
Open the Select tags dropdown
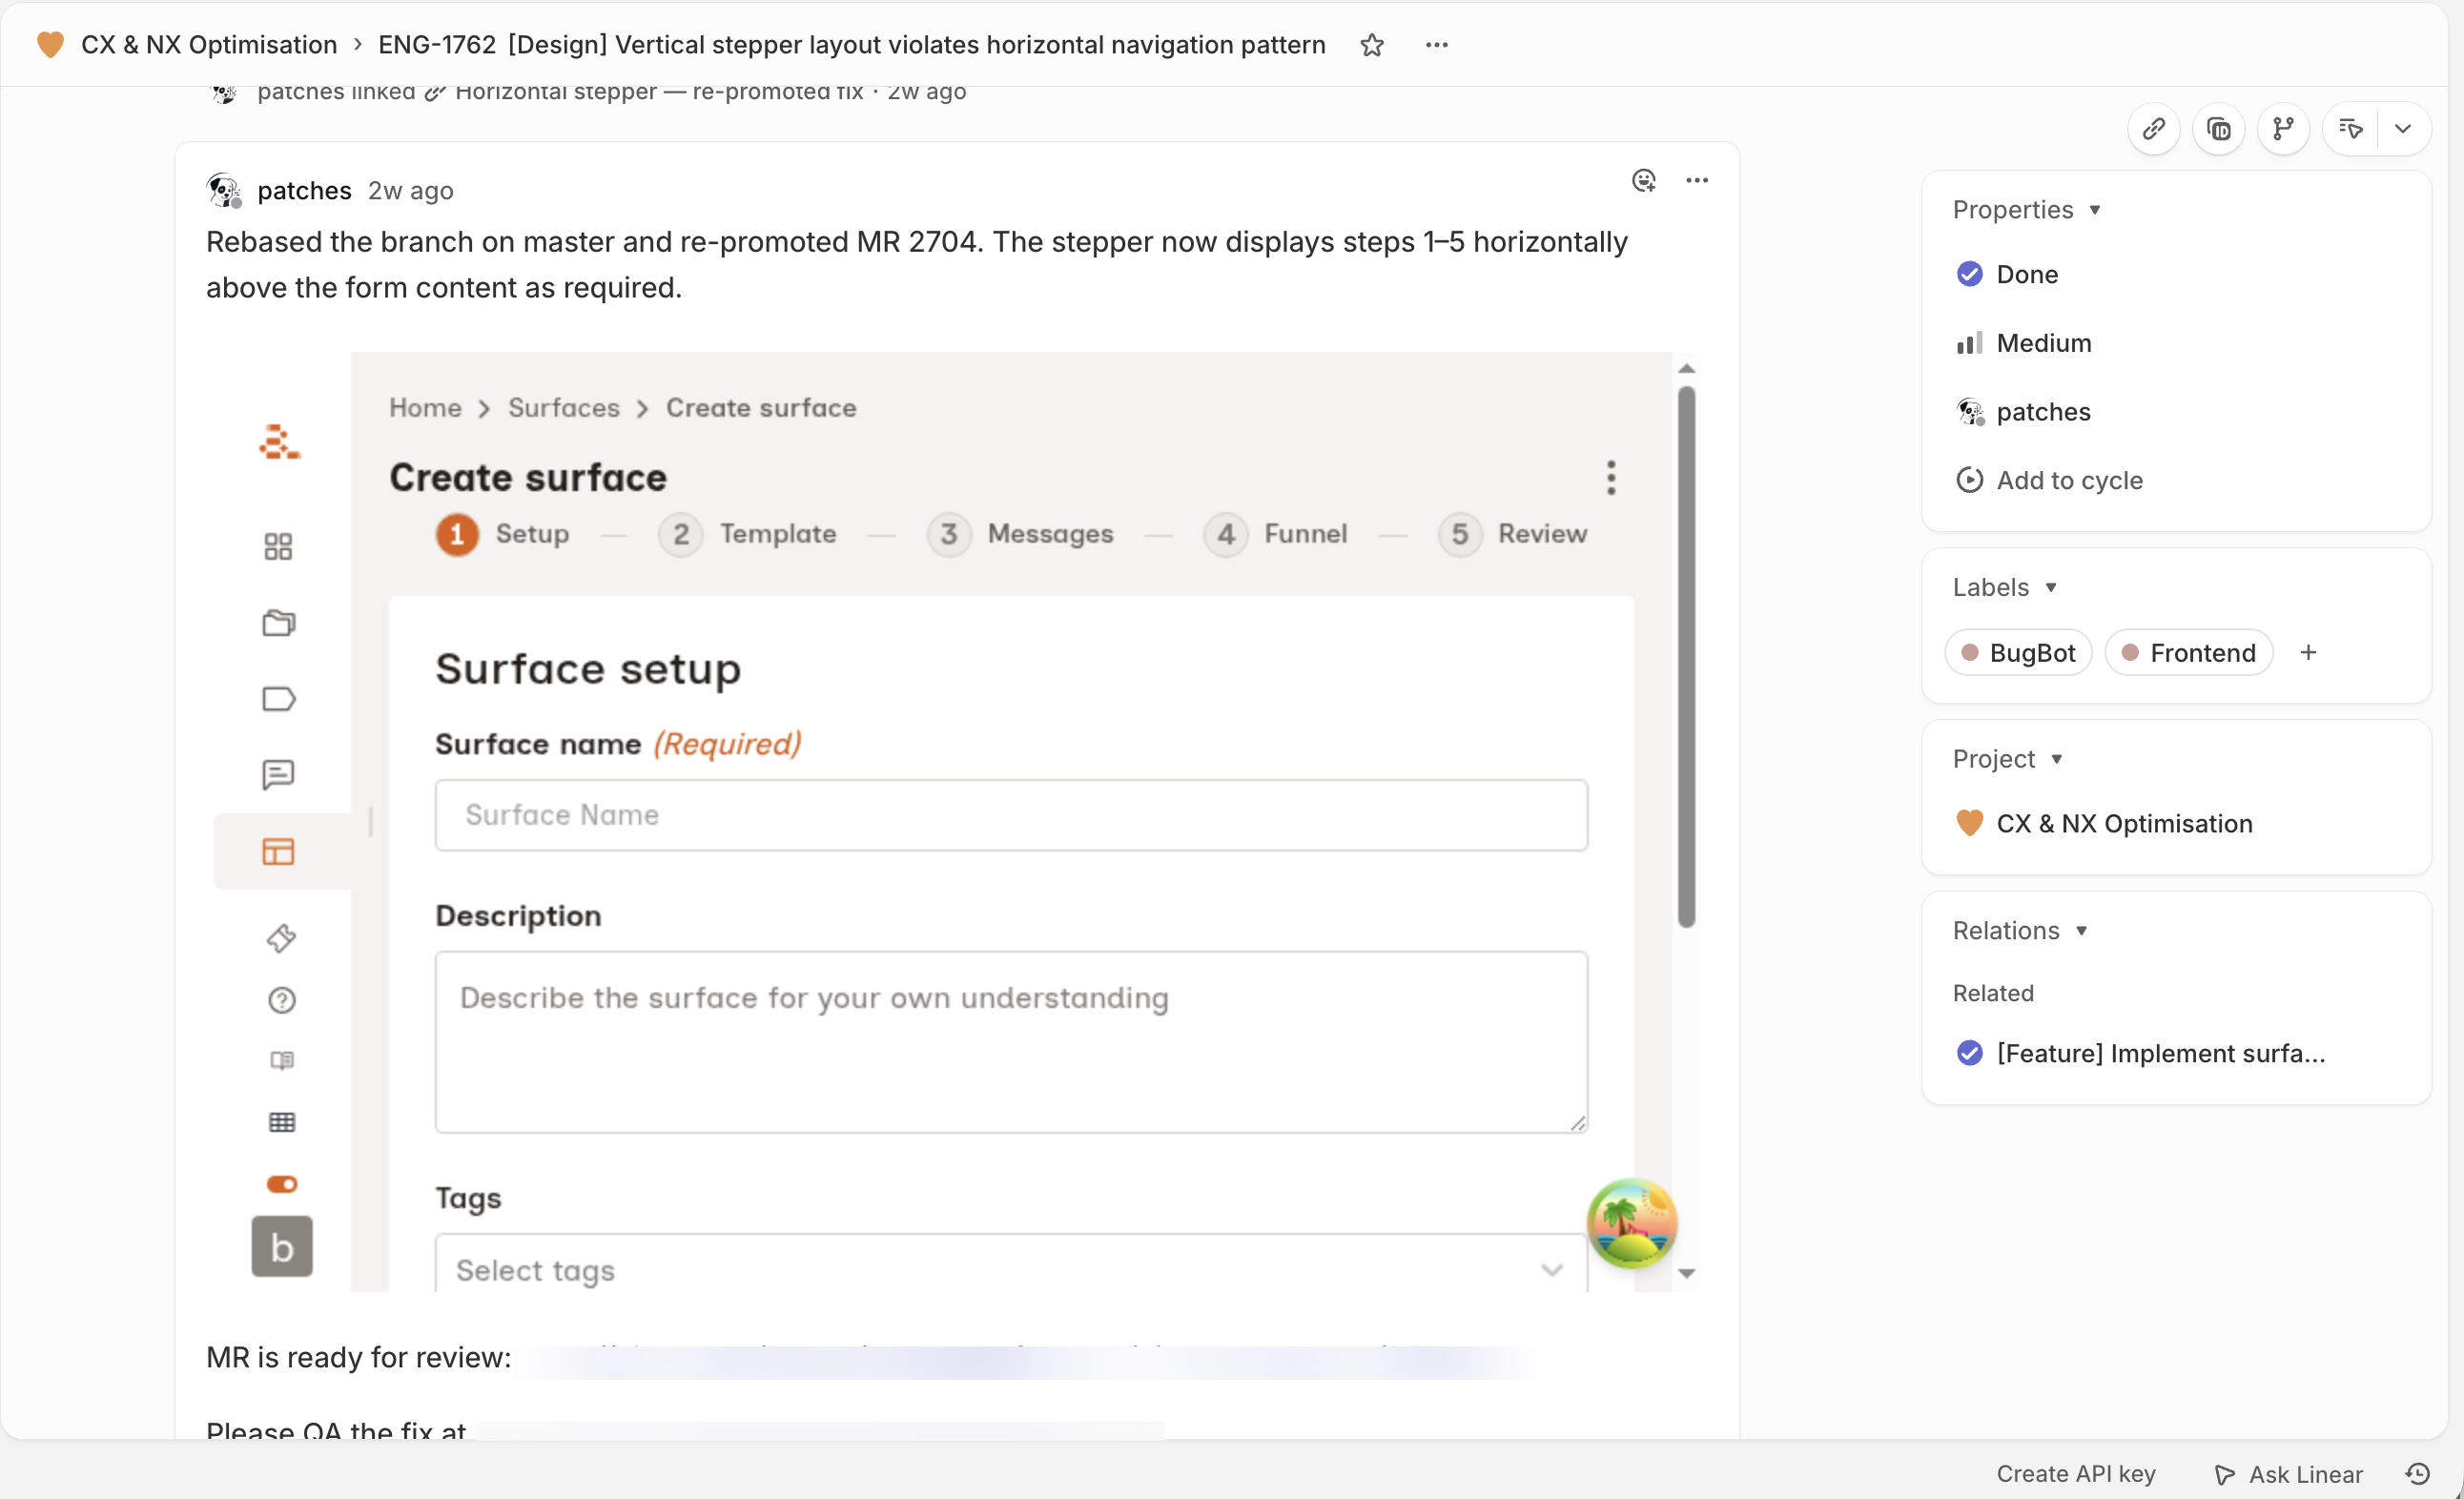click(x=1011, y=1262)
